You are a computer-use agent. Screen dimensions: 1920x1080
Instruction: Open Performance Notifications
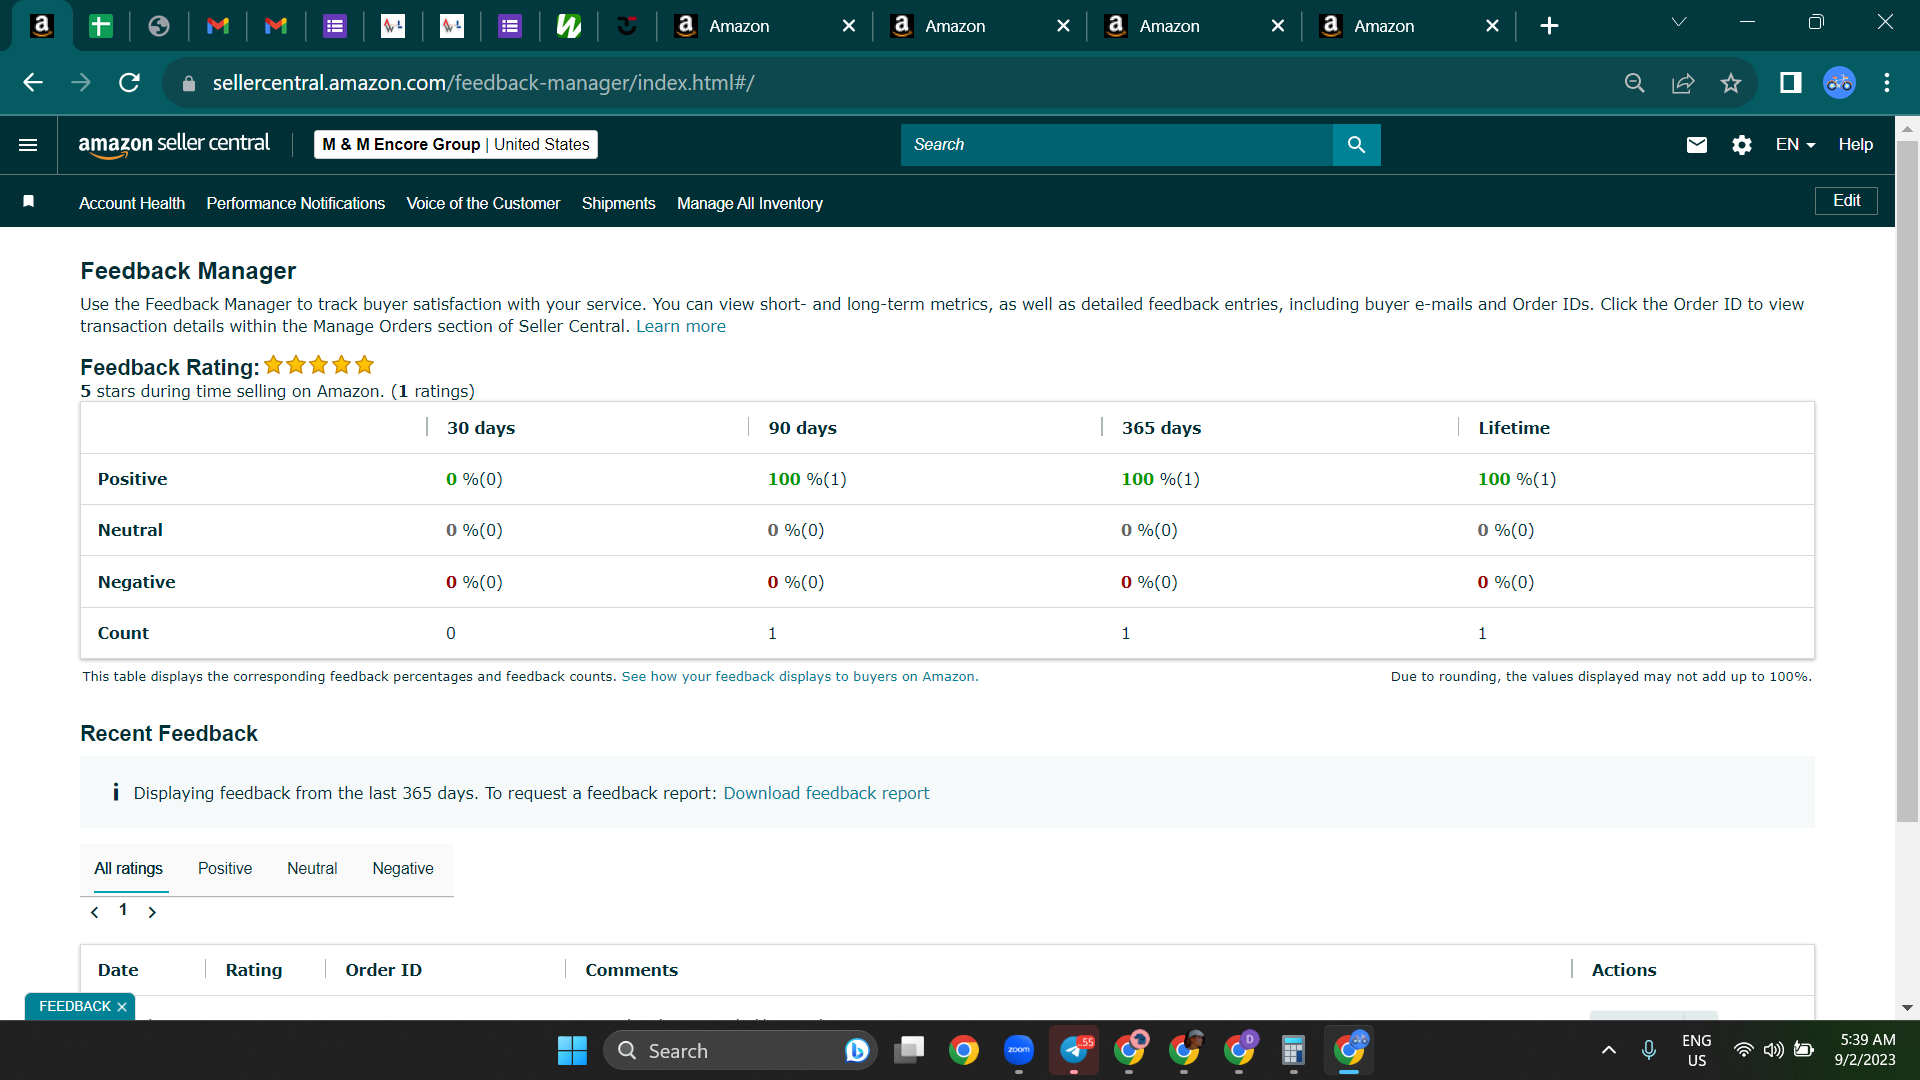296,203
